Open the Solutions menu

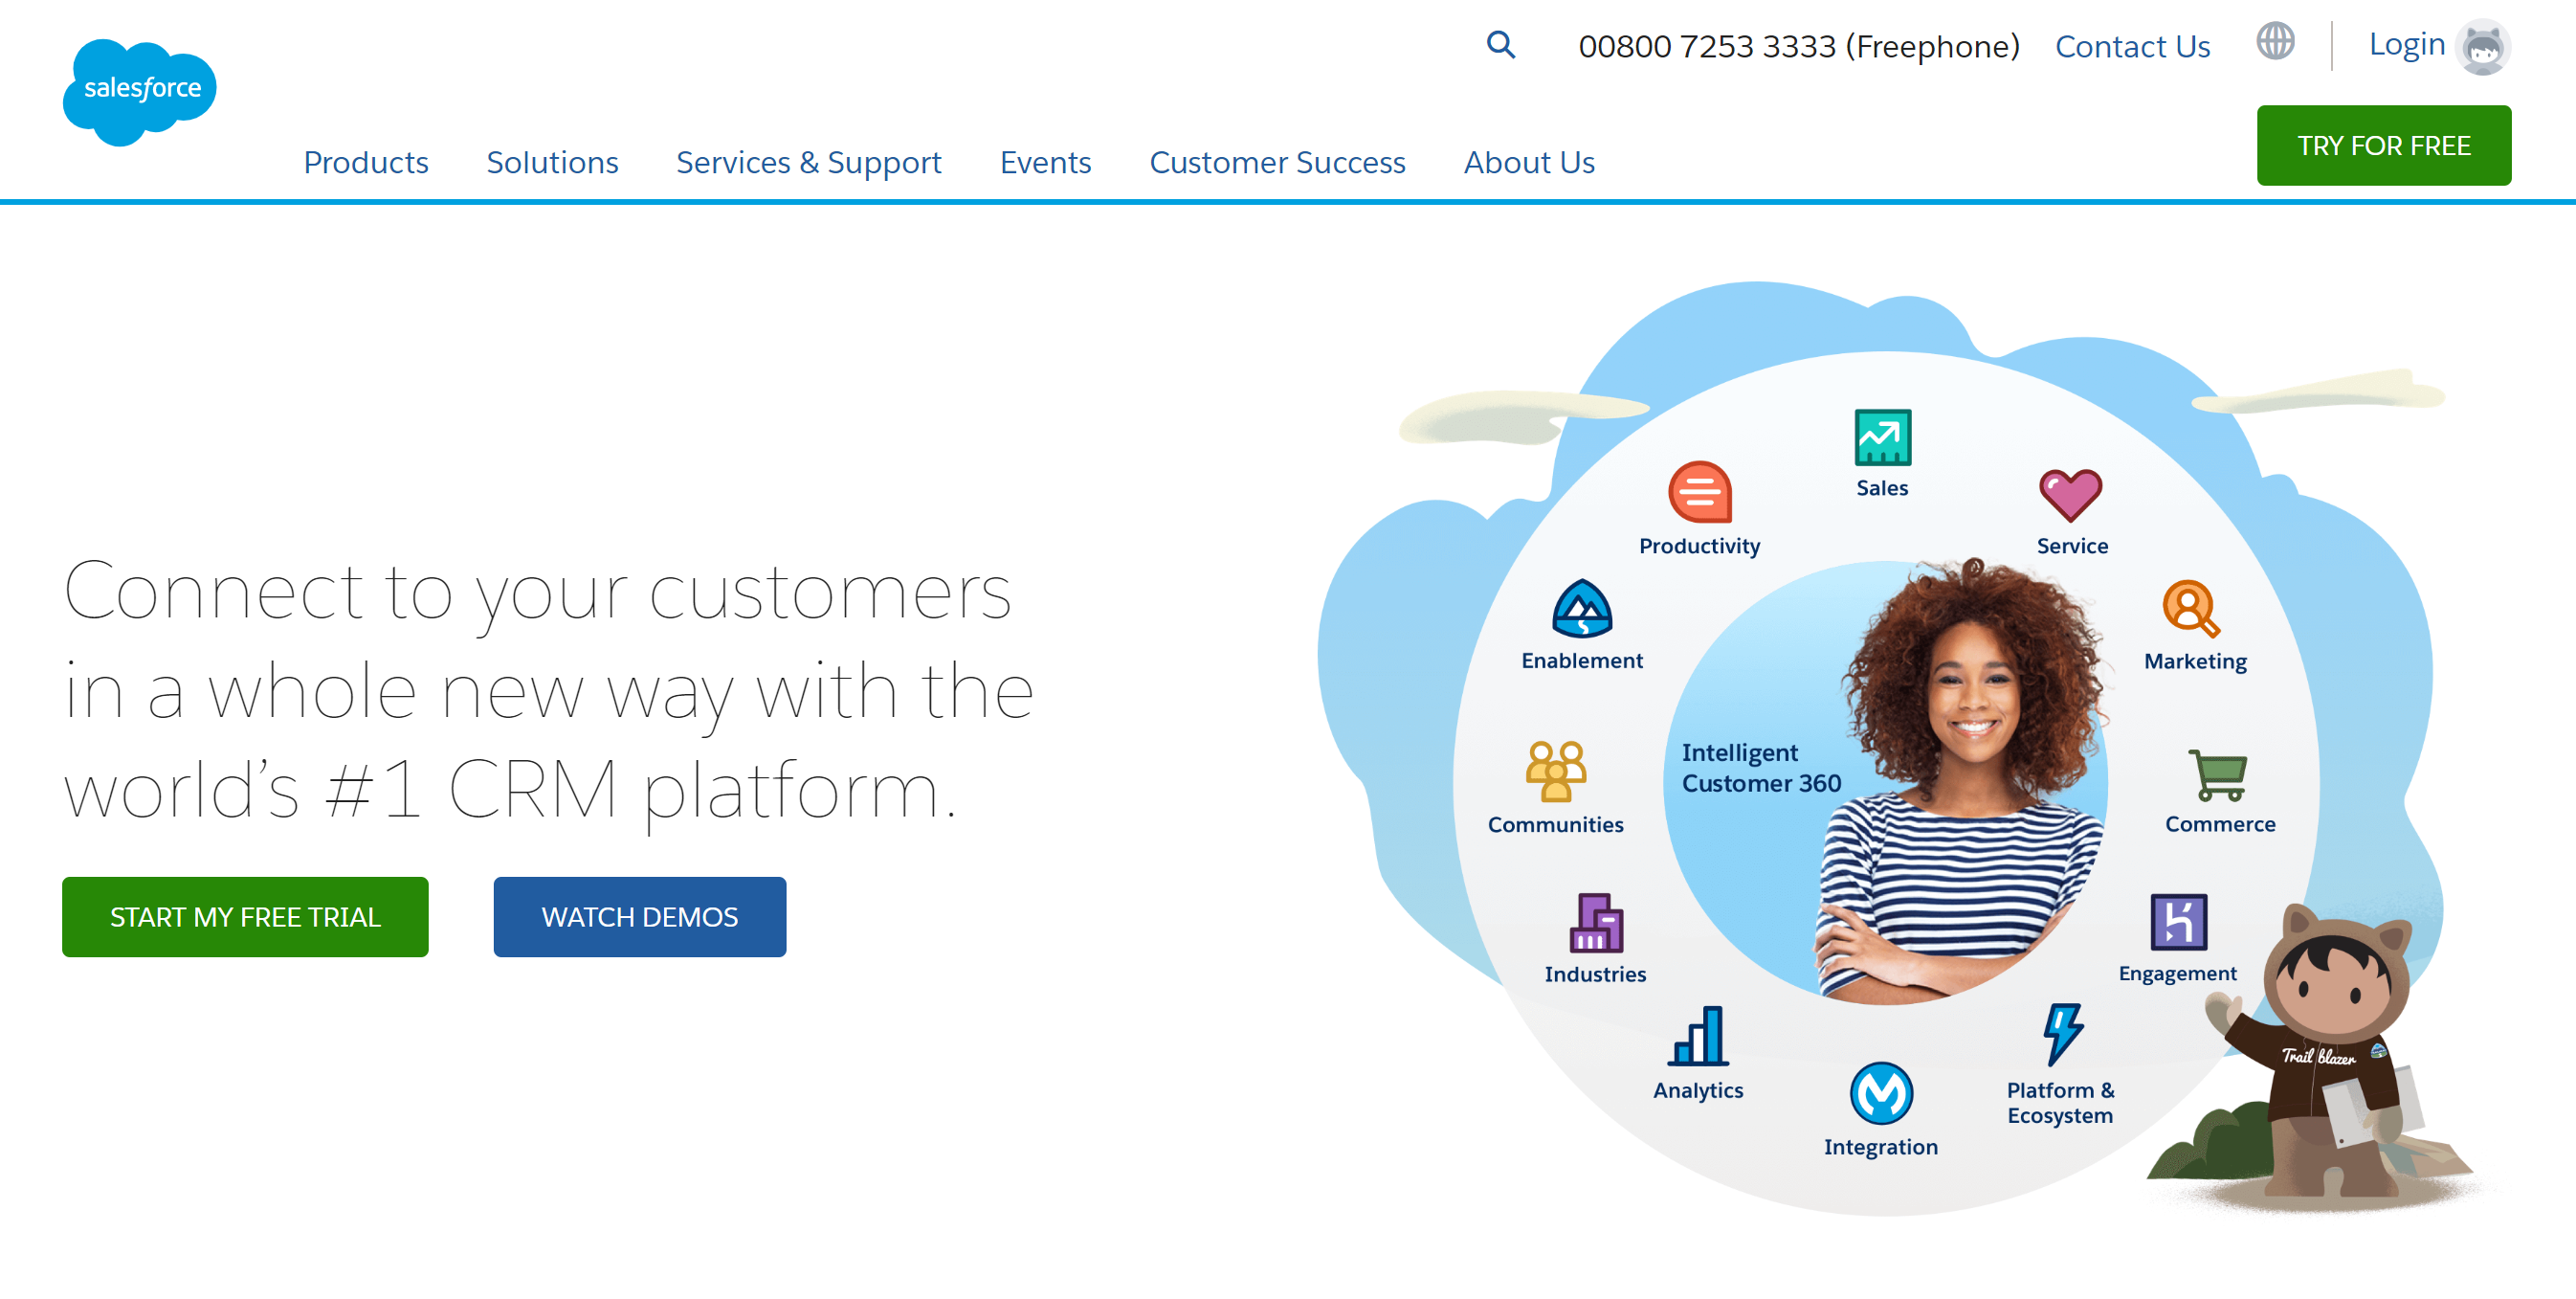tap(552, 162)
